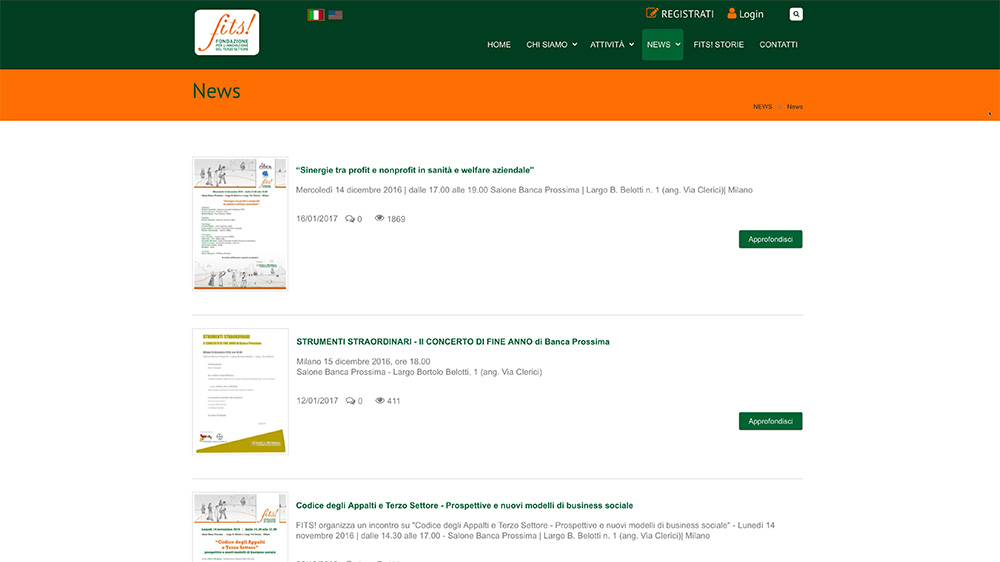The image size is (1000, 562).
Task: Open the Sinergie article flyer thumbnail
Action: click(240, 224)
